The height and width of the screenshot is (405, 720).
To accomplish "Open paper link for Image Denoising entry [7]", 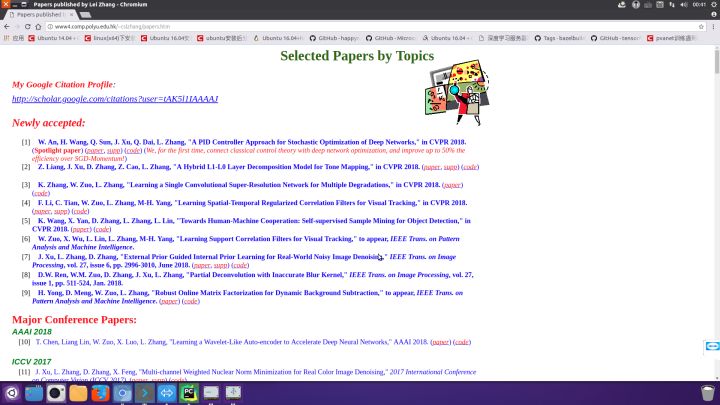I will click(202, 265).
